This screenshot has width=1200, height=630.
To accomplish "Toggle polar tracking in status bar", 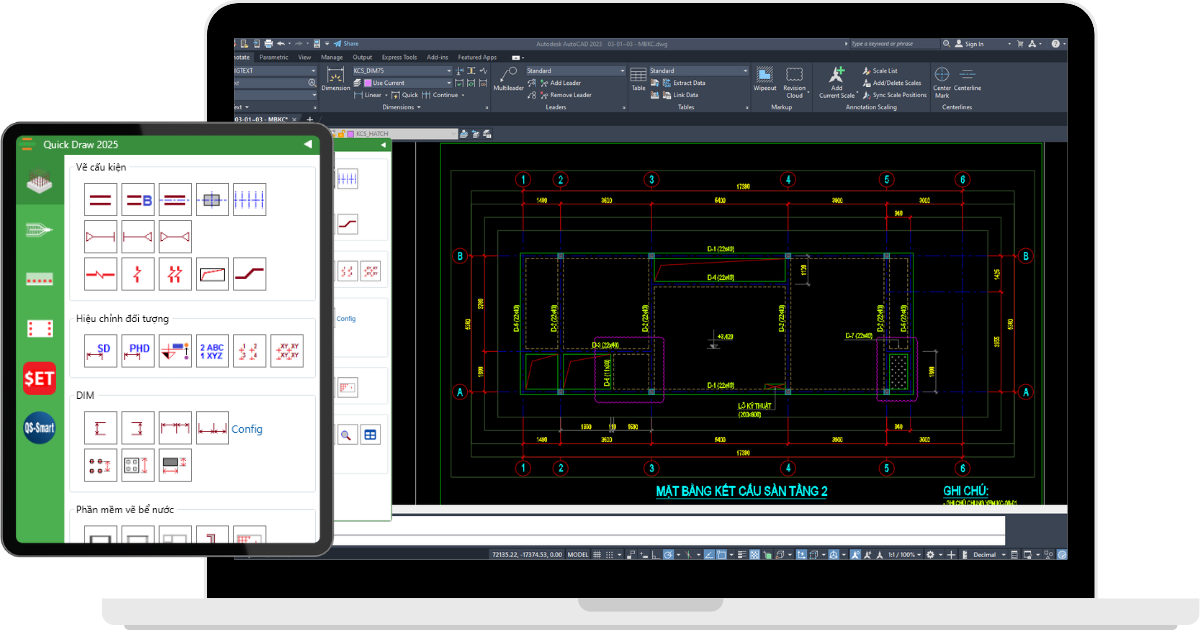I will (667, 554).
